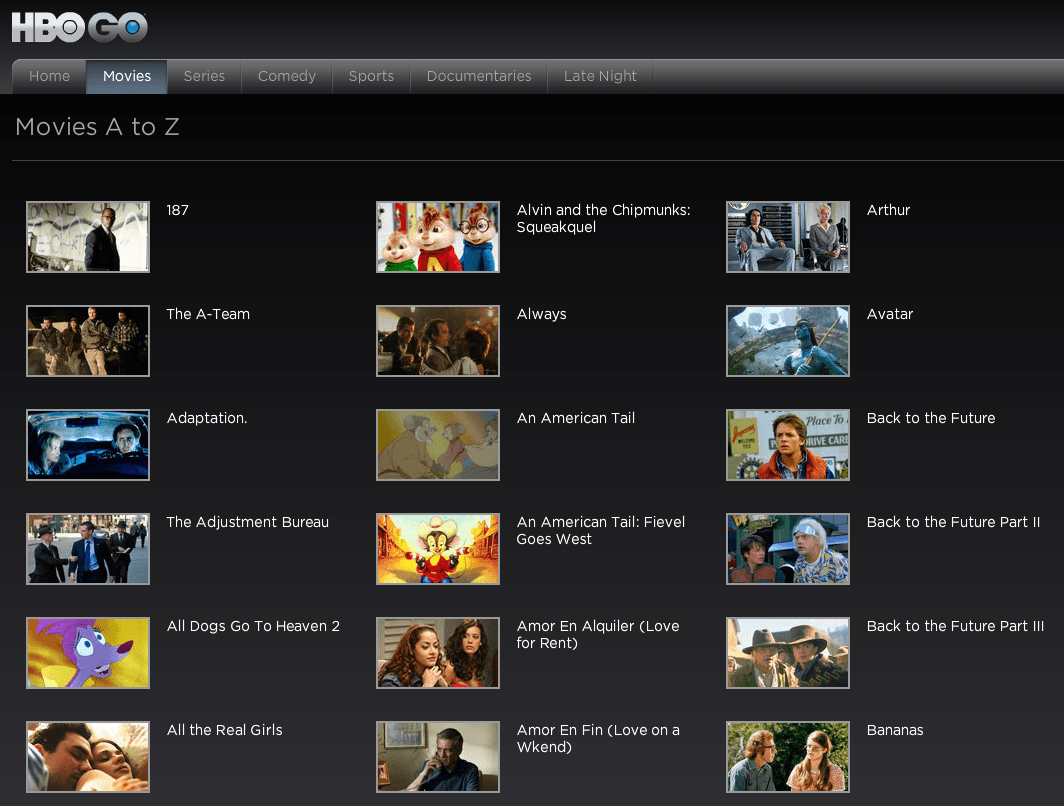Image resolution: width=1064 pixels, height=806 pixels.
Task: Click The Adjustment Bureau title
Action: coord(248,522)
